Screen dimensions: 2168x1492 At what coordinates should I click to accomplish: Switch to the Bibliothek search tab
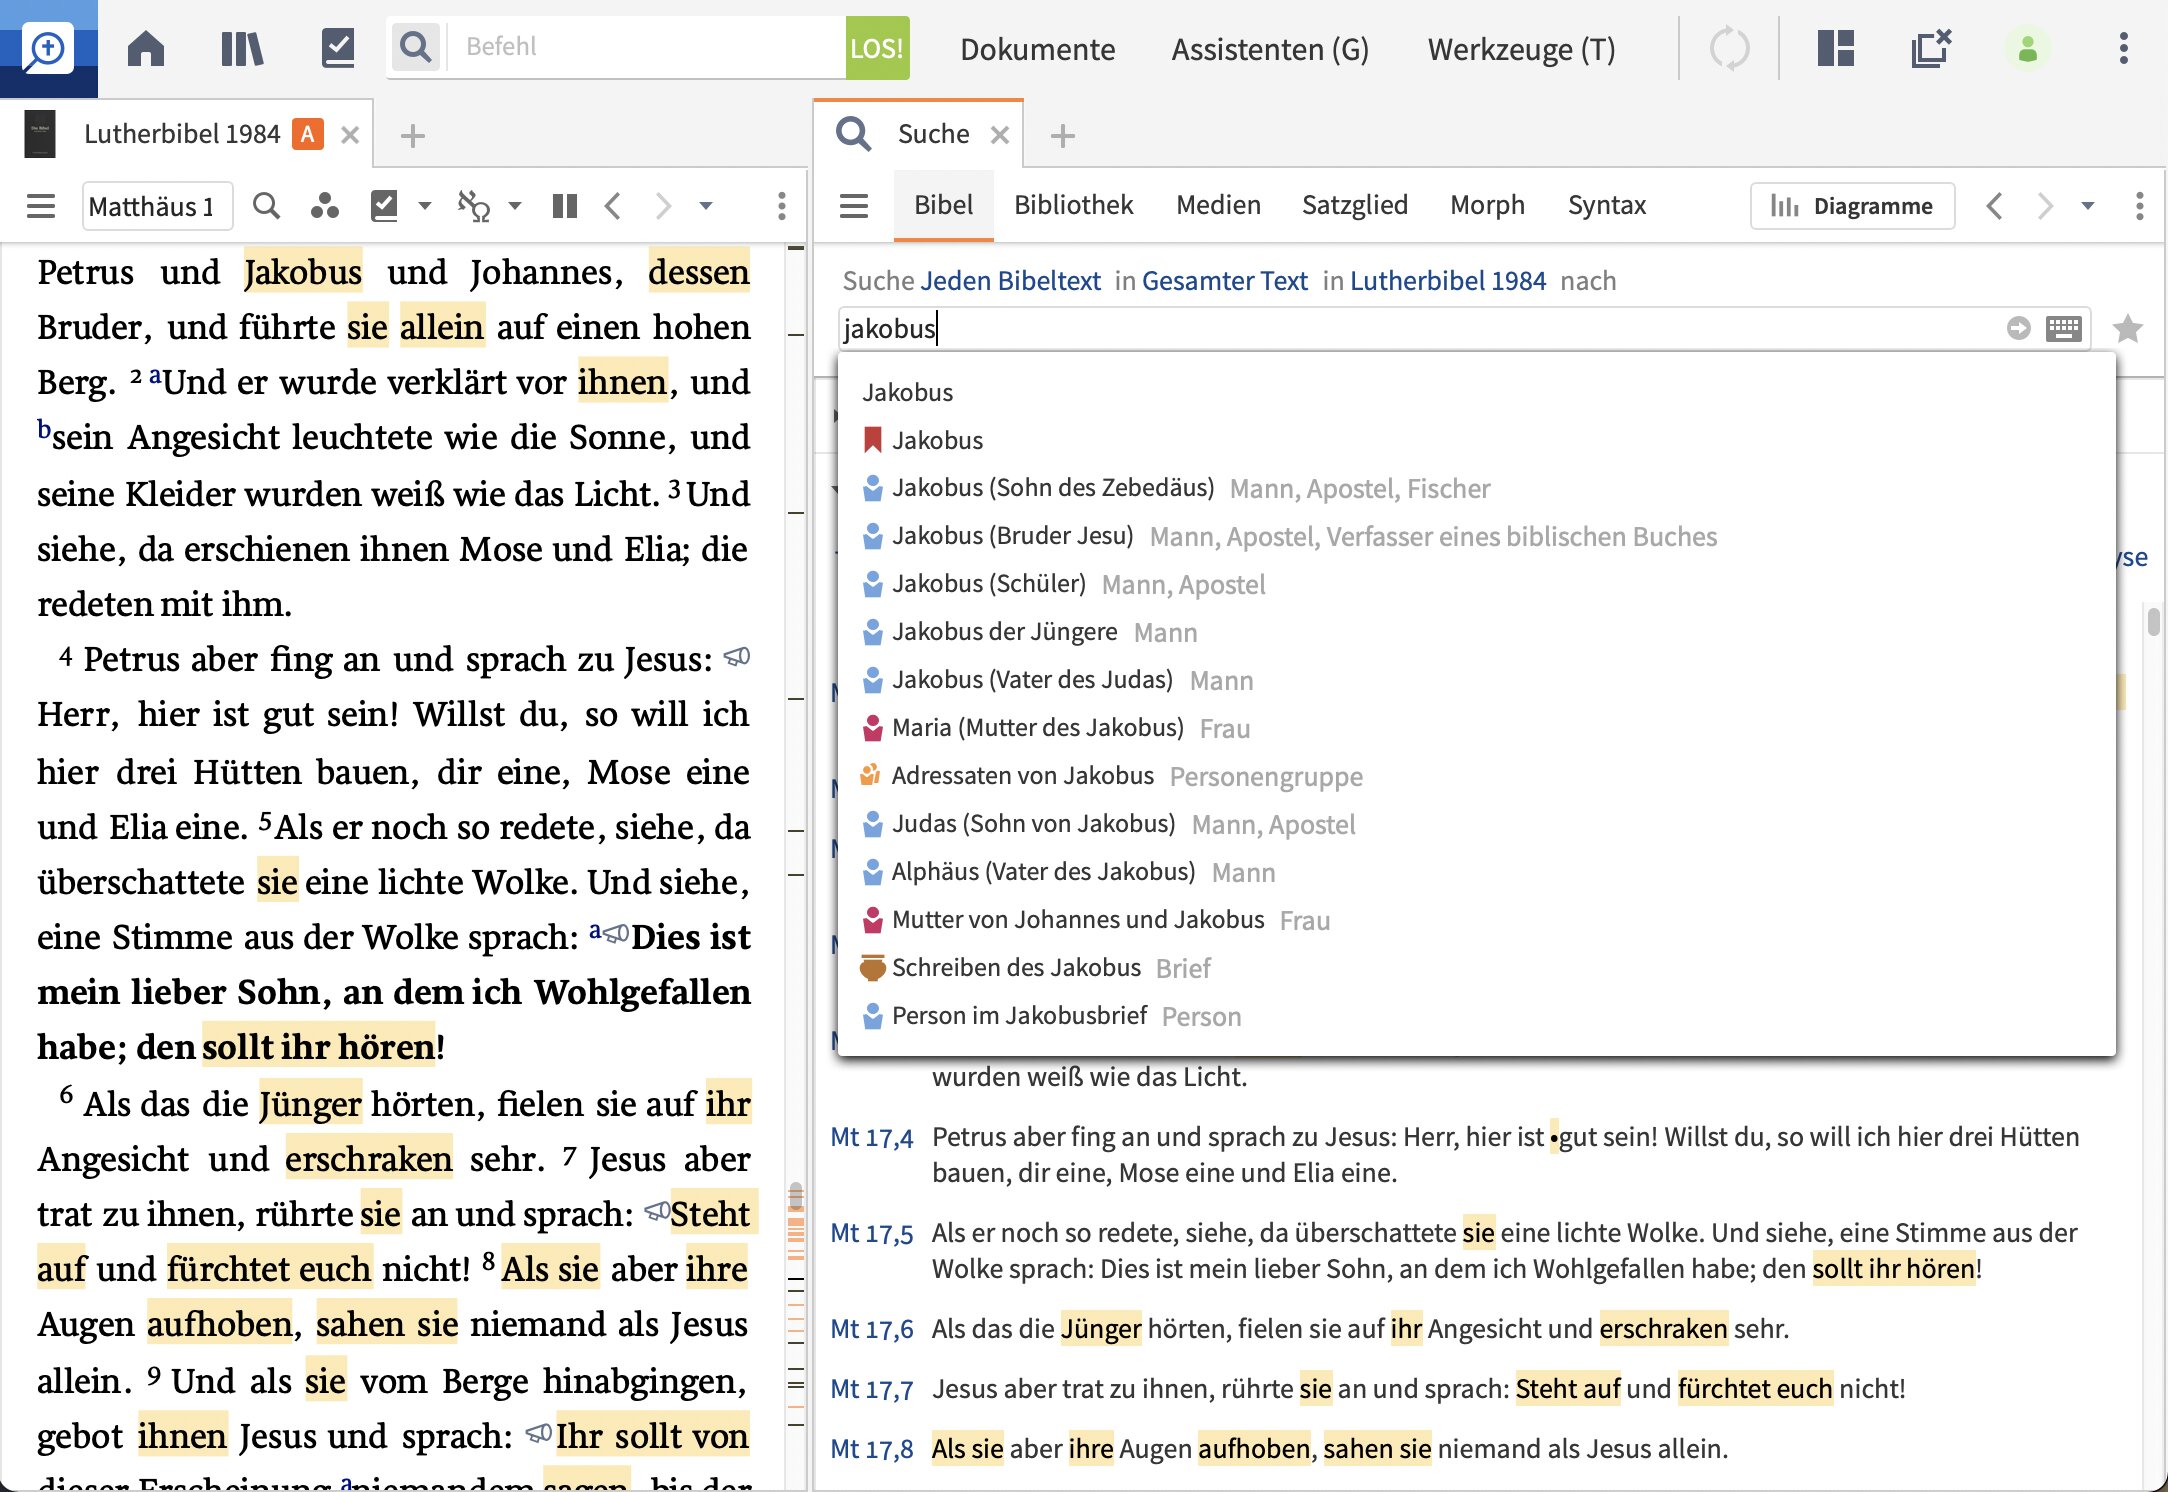1073,205
